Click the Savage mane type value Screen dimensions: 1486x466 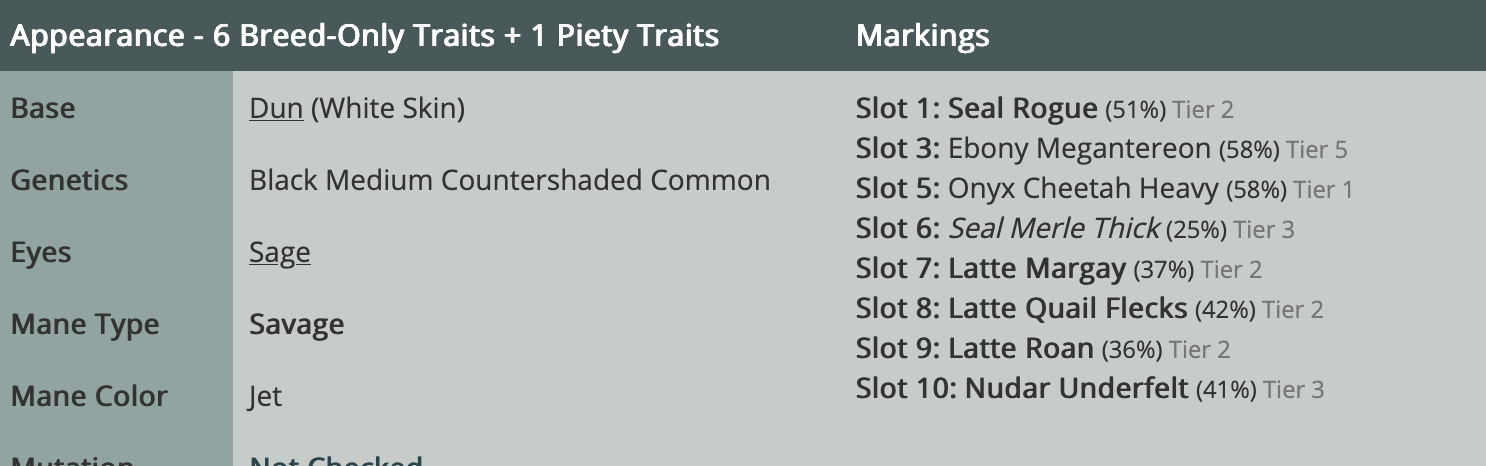tap(297, 324)
